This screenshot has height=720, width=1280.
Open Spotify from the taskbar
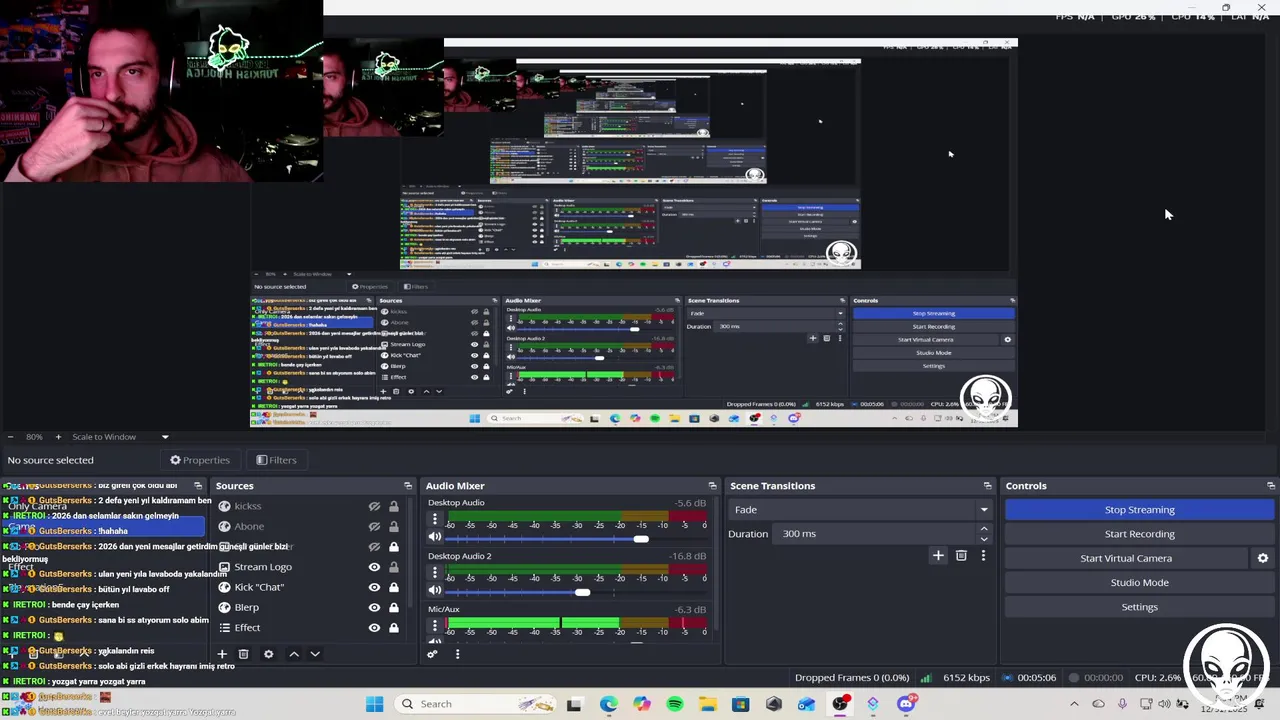click(674, 704)
